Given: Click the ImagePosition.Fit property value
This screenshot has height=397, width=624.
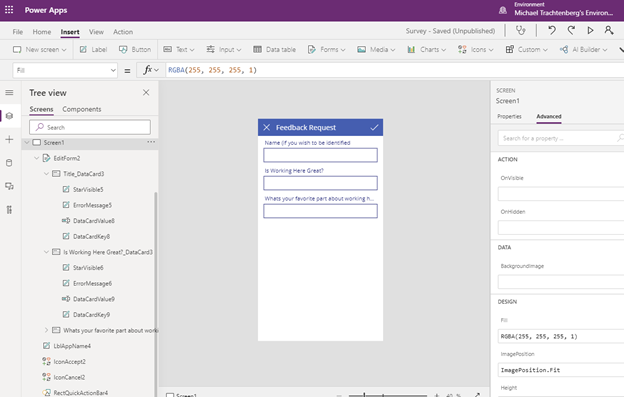Looking at the screenshot, I should pyautogui.click(x=561, y=370).
